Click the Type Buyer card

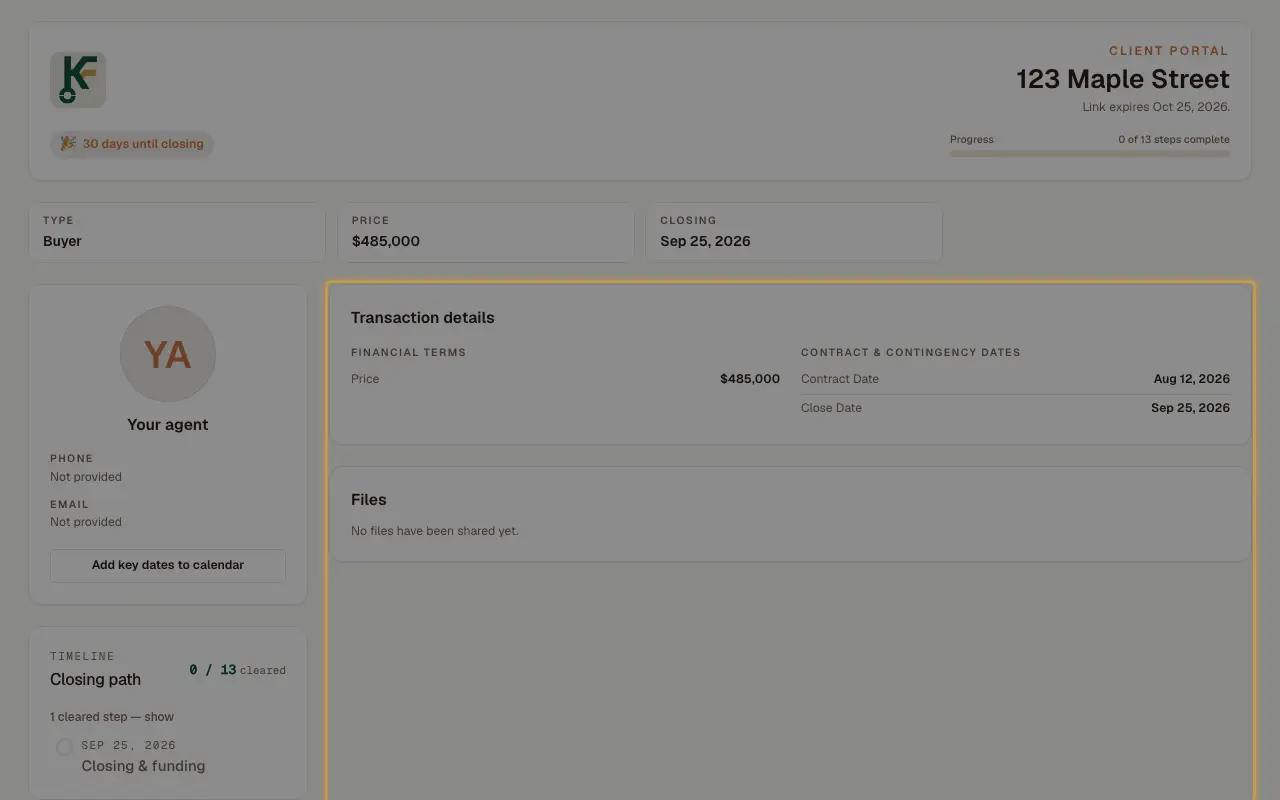coord(177,232)
